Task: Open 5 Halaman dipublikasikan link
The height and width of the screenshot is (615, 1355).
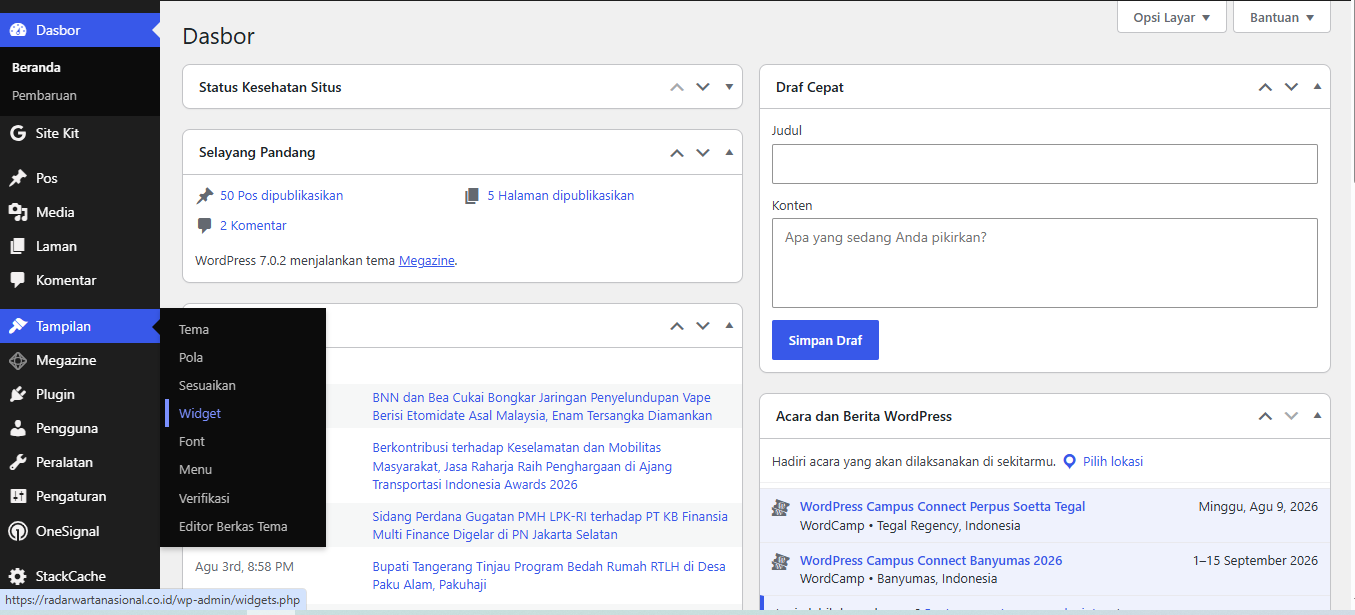Action: point(560,196)
